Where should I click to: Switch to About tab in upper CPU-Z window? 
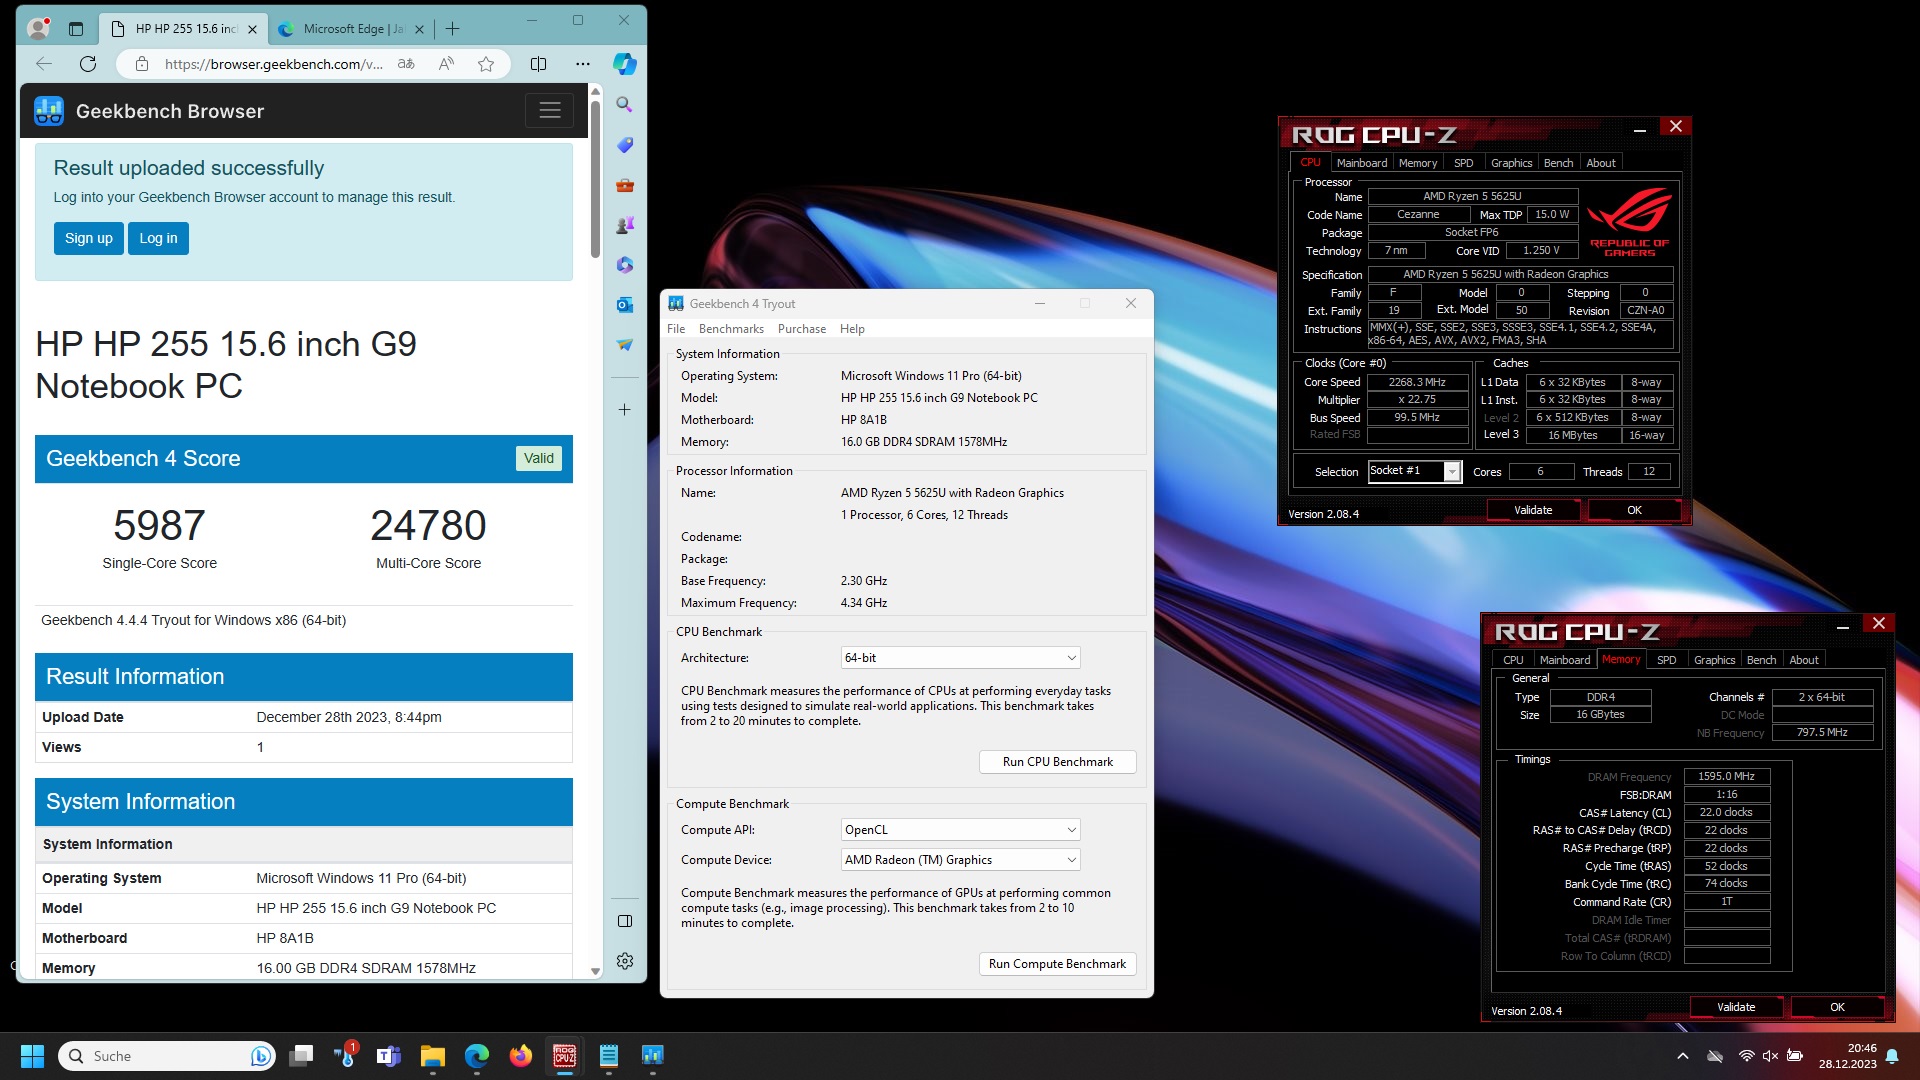pos(1600,163)
